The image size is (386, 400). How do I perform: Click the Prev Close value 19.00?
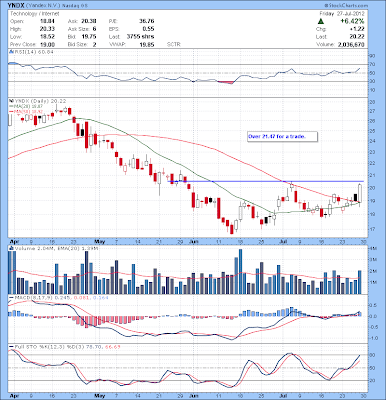48,44
